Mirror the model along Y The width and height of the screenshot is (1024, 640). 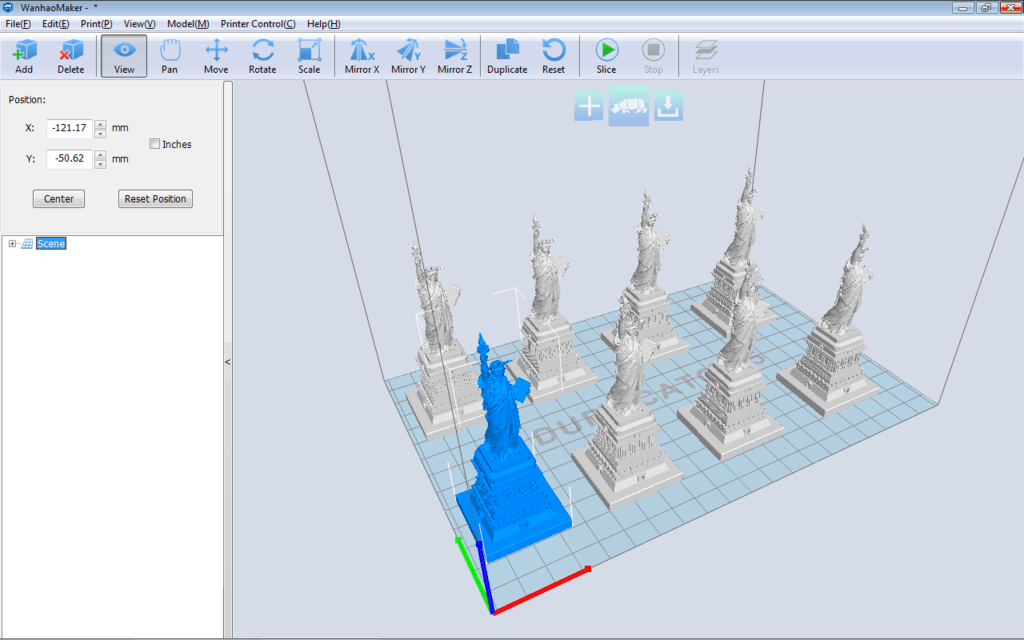point(408,56)
